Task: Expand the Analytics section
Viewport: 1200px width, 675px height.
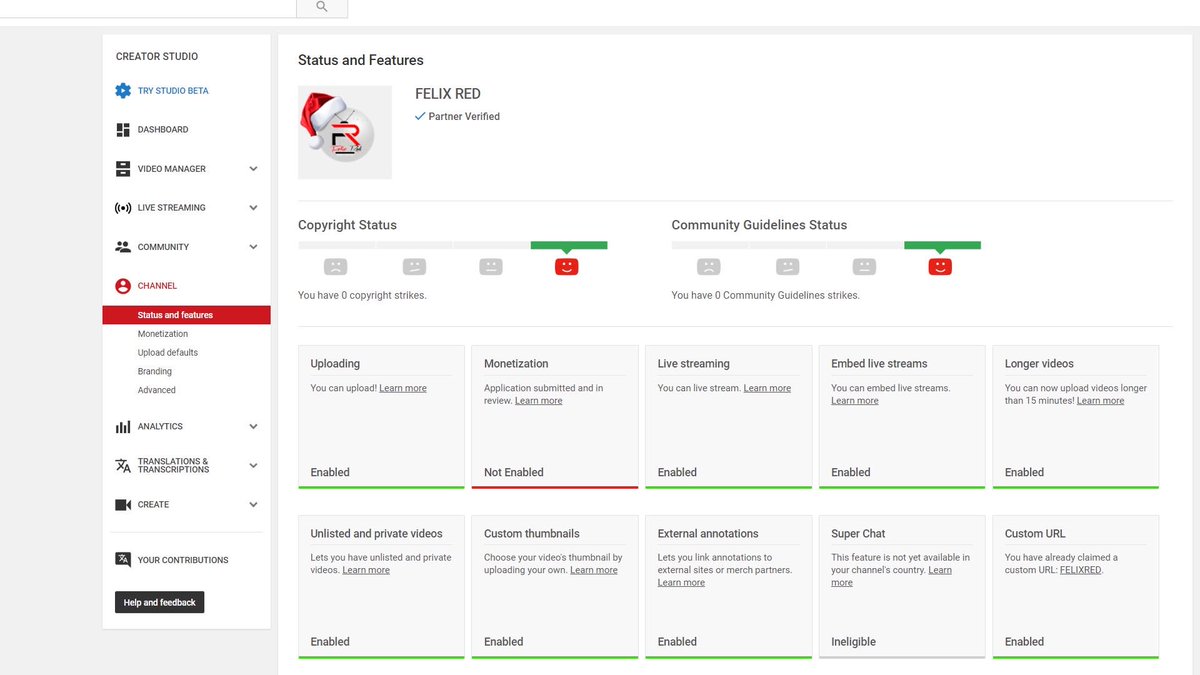Action: click(x=253, y=427)
